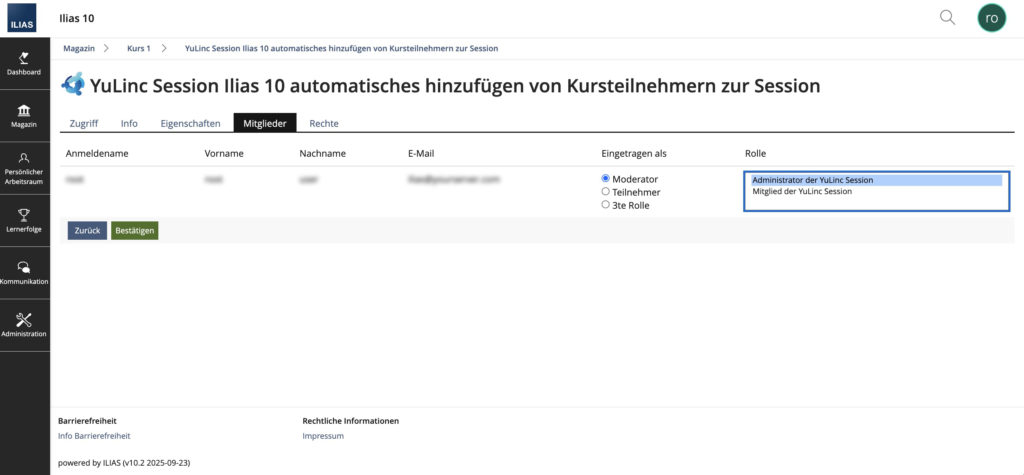The image size is (1024, 475).
Task: Click the search magnifier icon
Action: (947, 18)
